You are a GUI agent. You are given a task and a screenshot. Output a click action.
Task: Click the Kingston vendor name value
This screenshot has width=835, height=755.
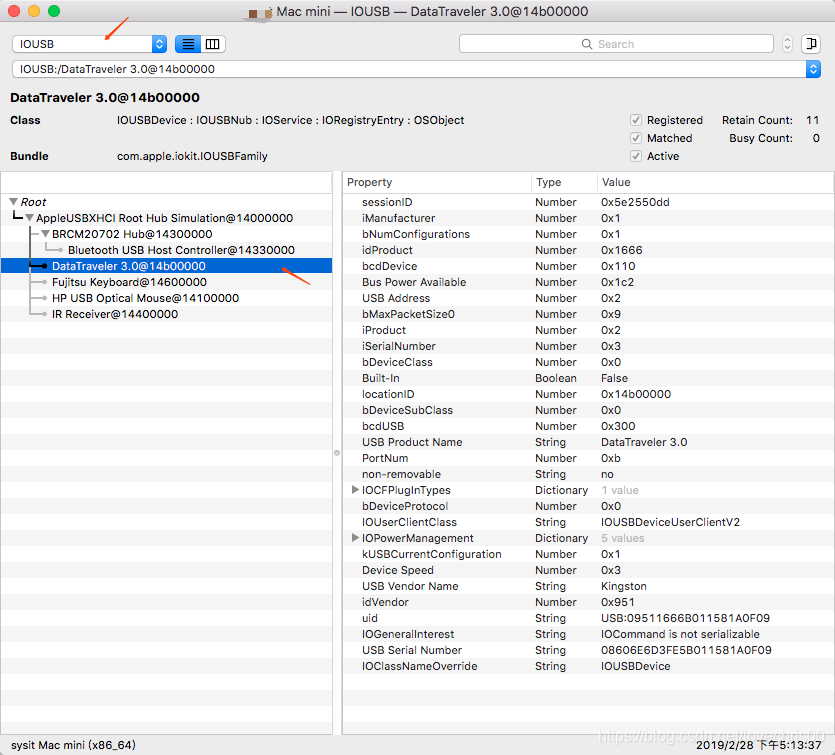point(624,586)
